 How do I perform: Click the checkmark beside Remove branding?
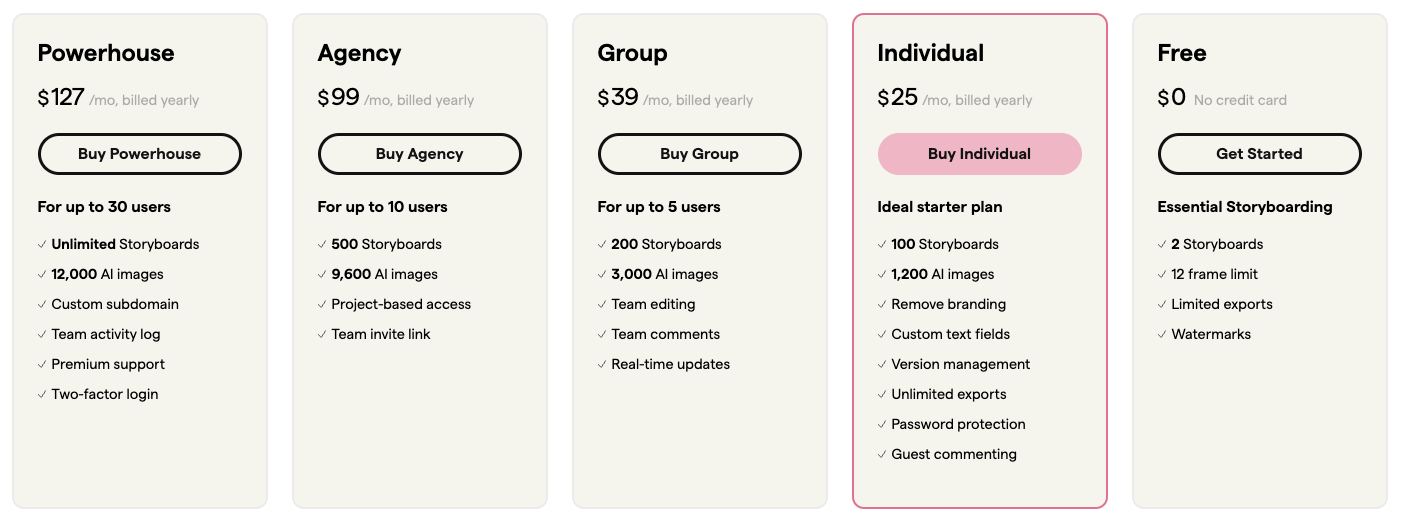click(882, 304)
